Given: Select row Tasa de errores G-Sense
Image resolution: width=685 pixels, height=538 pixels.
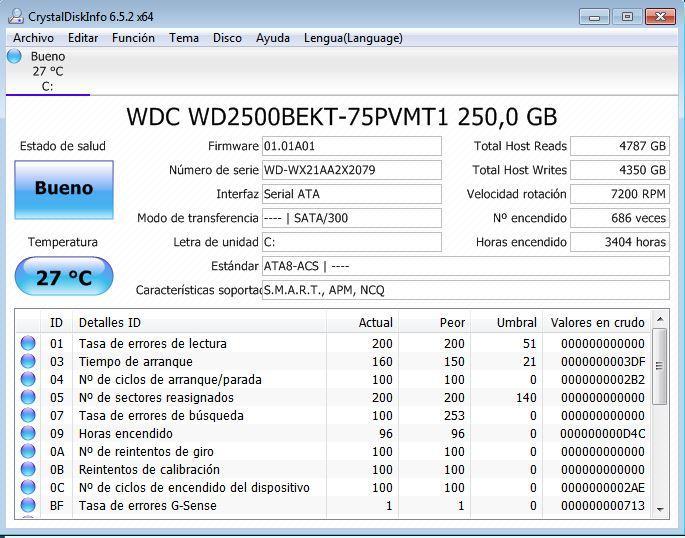Looking at the screenshot, I should [333, 505].
